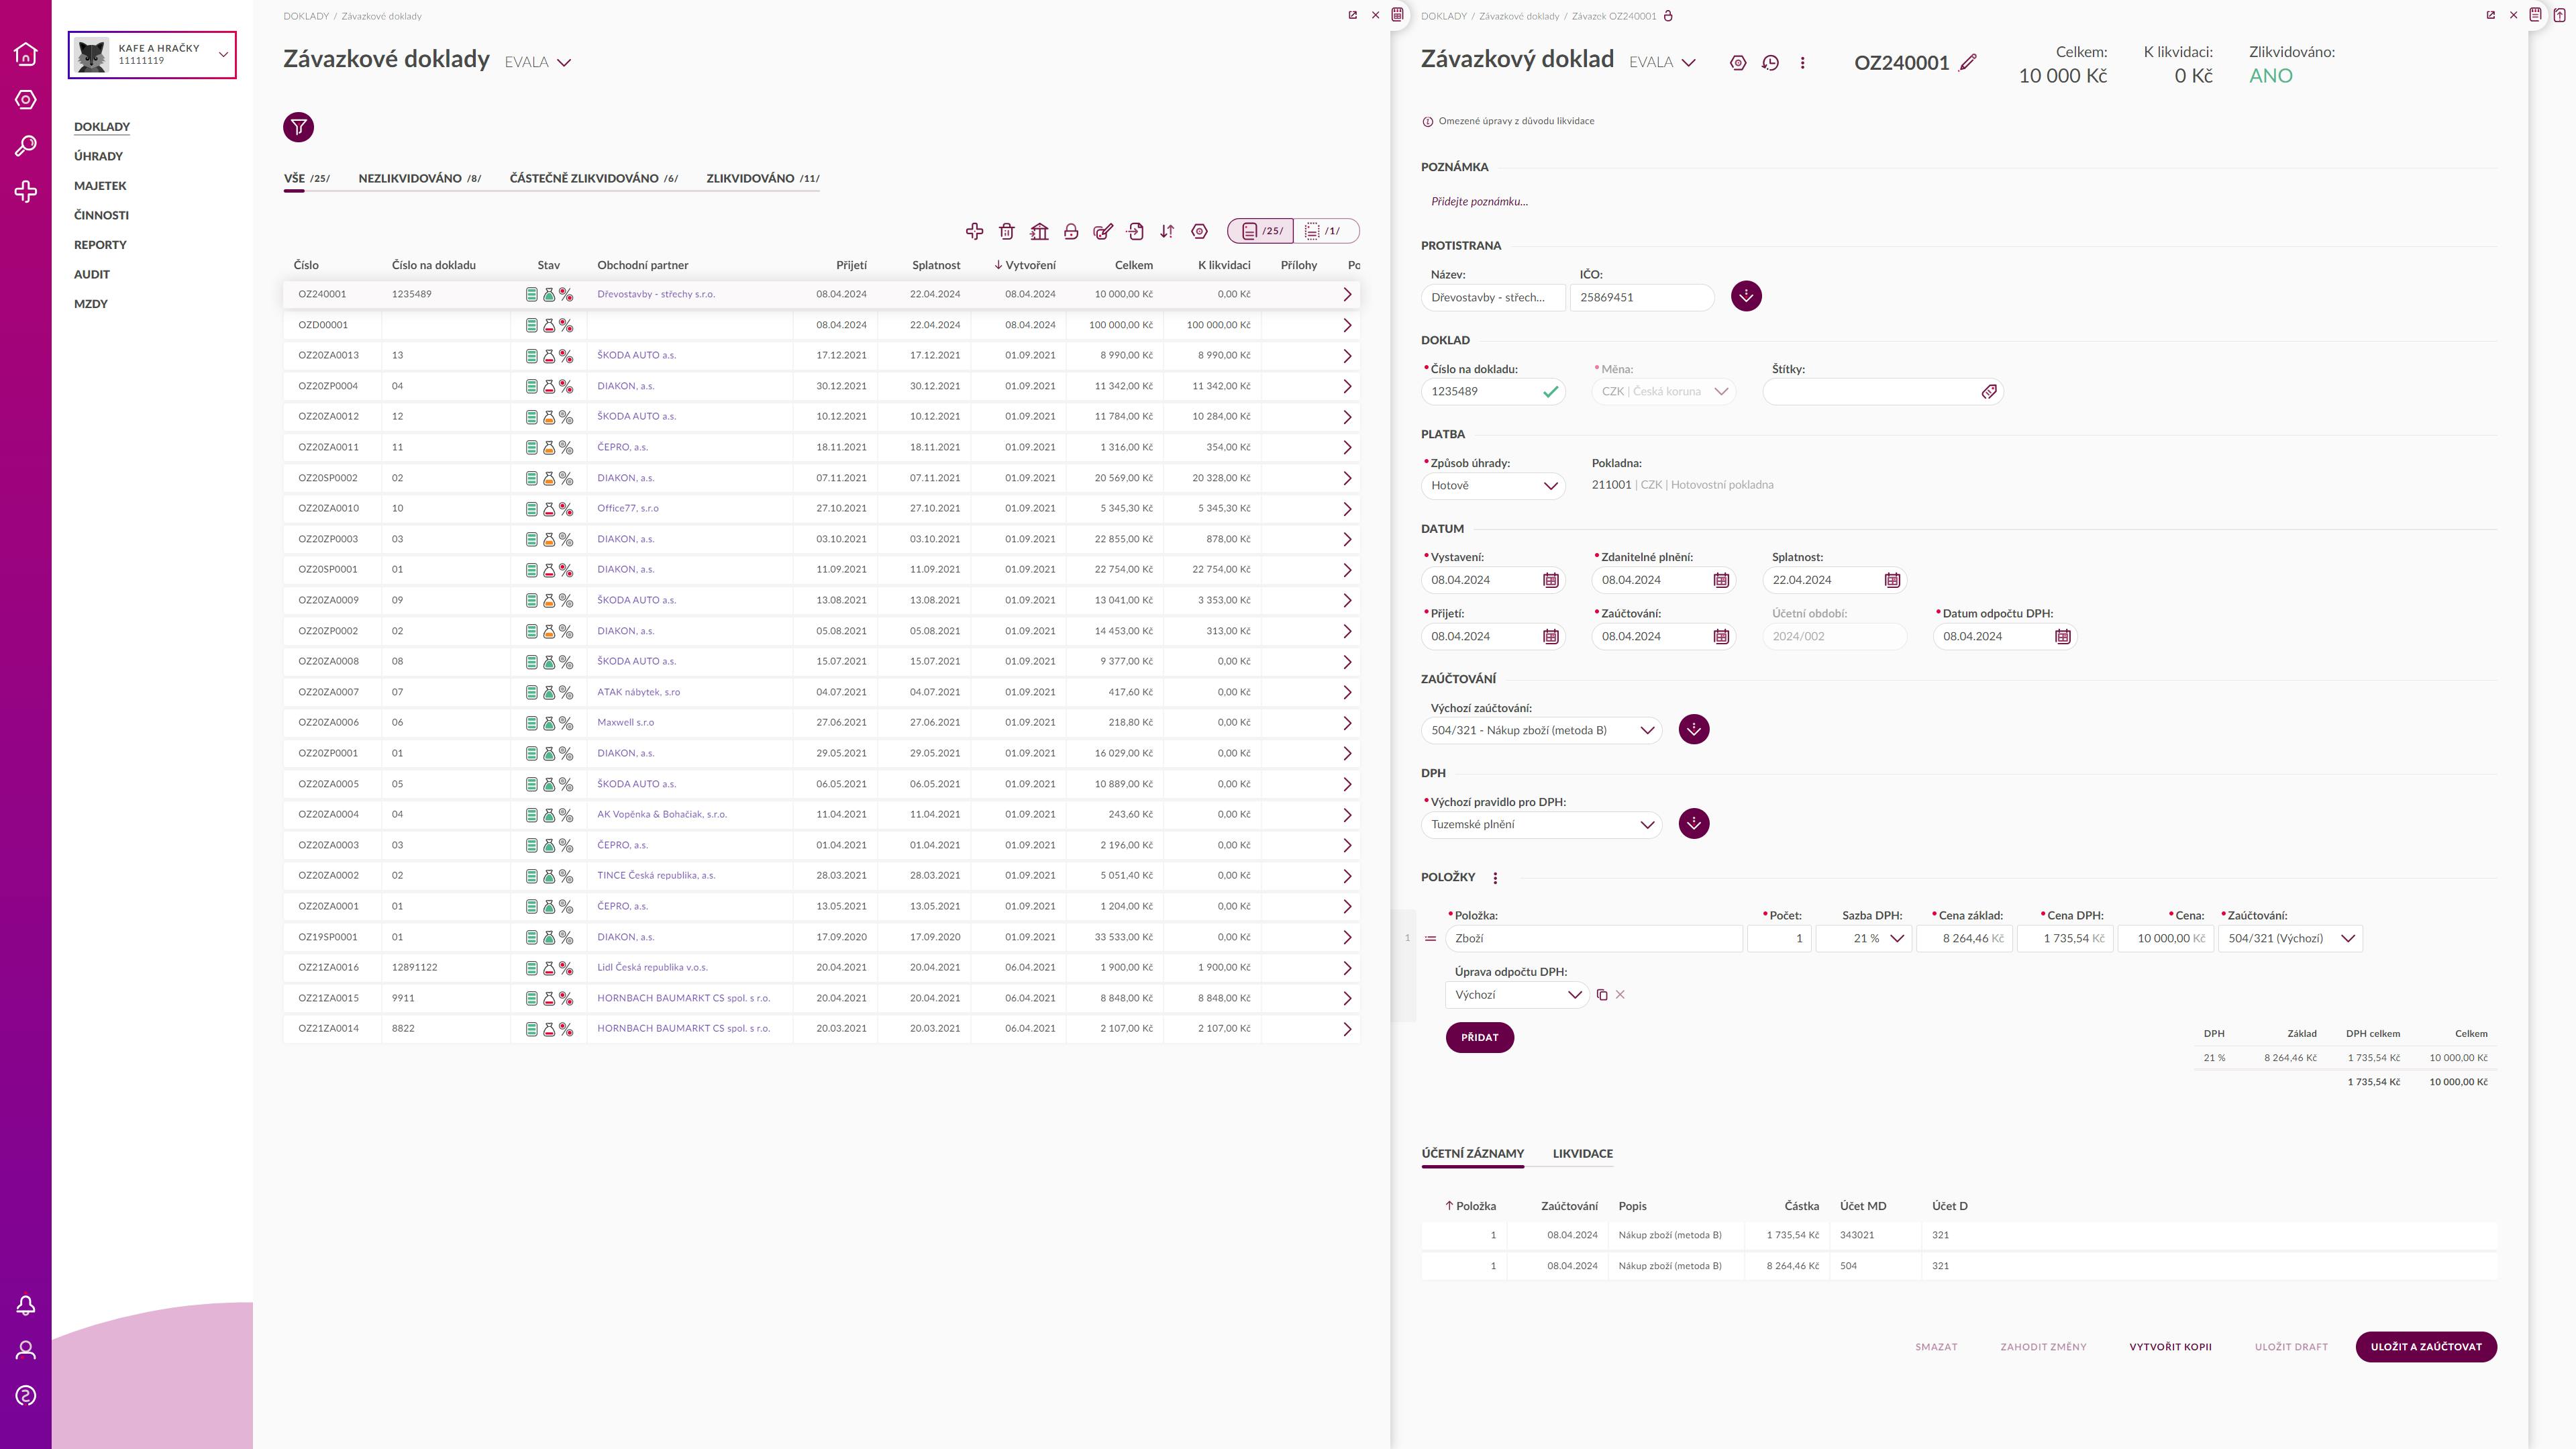Open the search magnifier in the left sidebar
Viewport: 2576px width, 1449px height.
[x=26, y=146]
